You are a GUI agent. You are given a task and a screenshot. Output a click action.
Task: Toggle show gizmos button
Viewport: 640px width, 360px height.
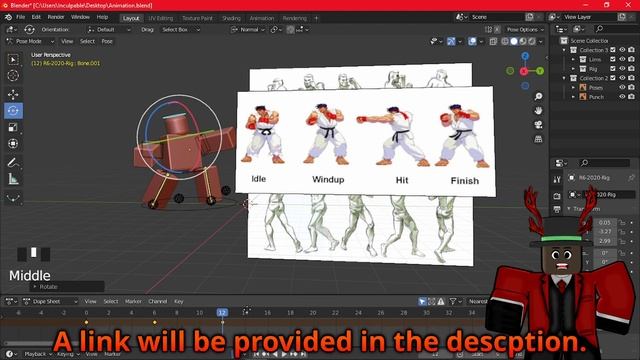tap(451, 41)
